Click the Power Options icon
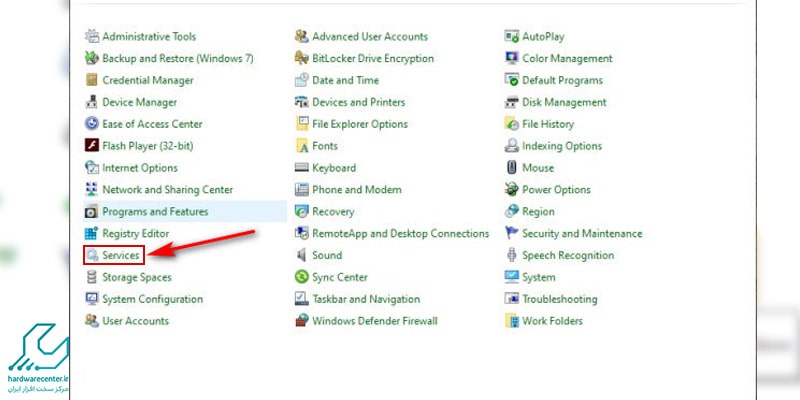This screenshot has height=400, width=800. 512,190
